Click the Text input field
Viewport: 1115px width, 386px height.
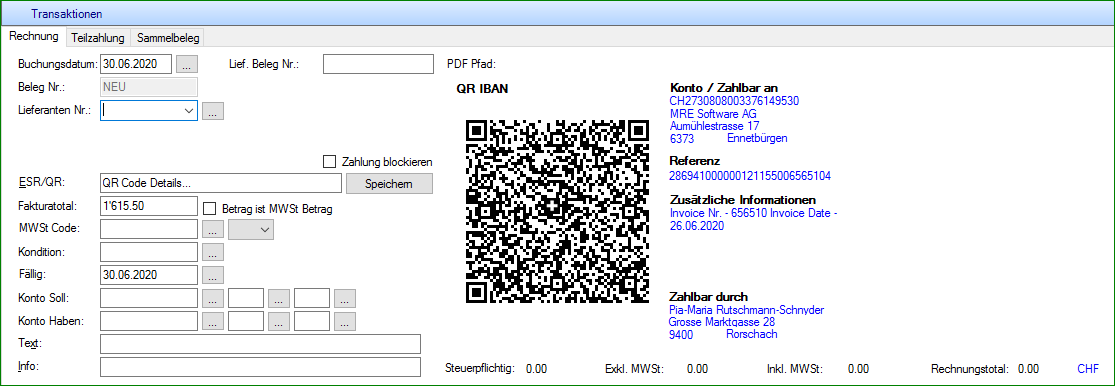(261, 344)
